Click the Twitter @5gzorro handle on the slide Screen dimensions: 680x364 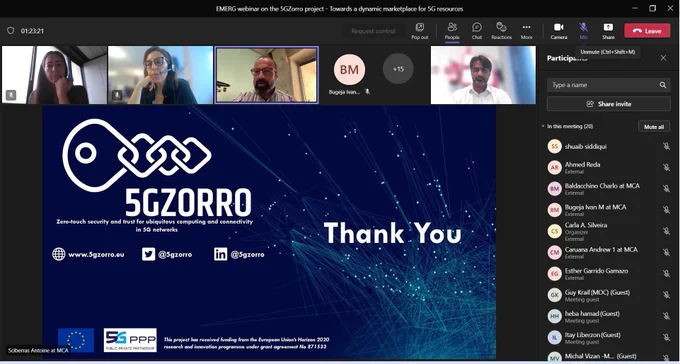pyautogui.click(x=175, y=255)
